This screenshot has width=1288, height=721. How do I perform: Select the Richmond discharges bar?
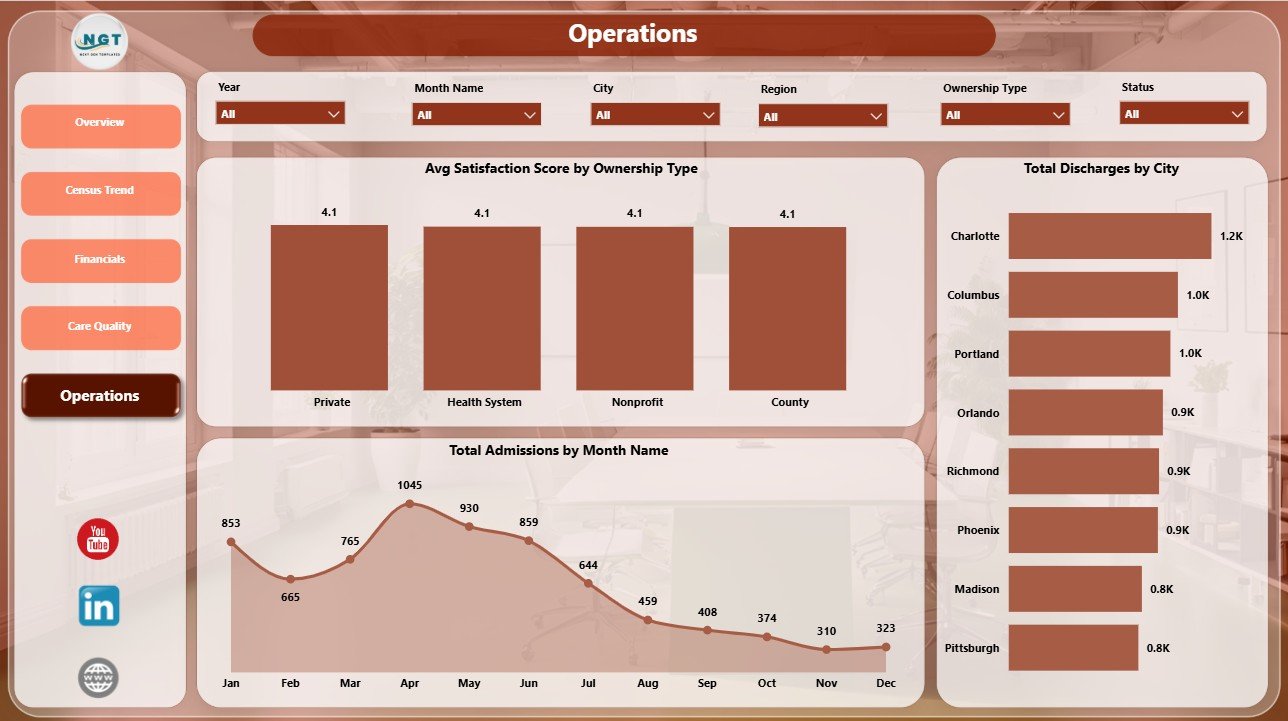(1084, 471)
